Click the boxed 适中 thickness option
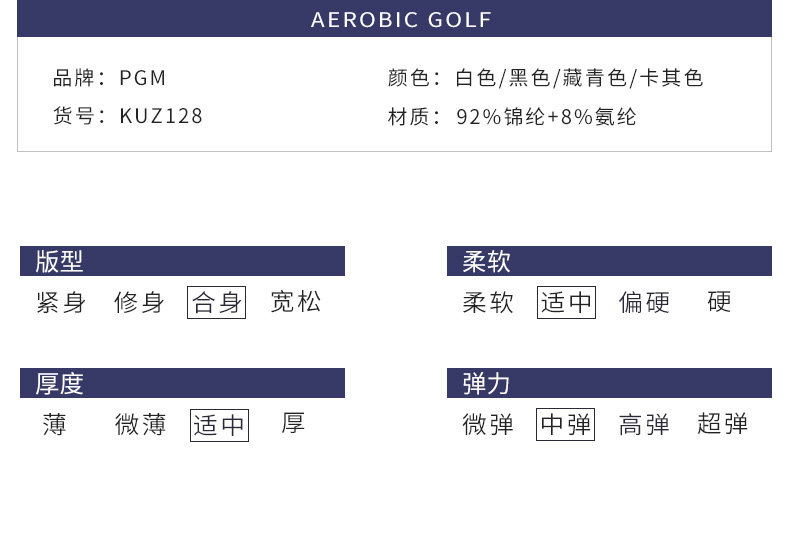The image size is (790, 560). point(219,425)
